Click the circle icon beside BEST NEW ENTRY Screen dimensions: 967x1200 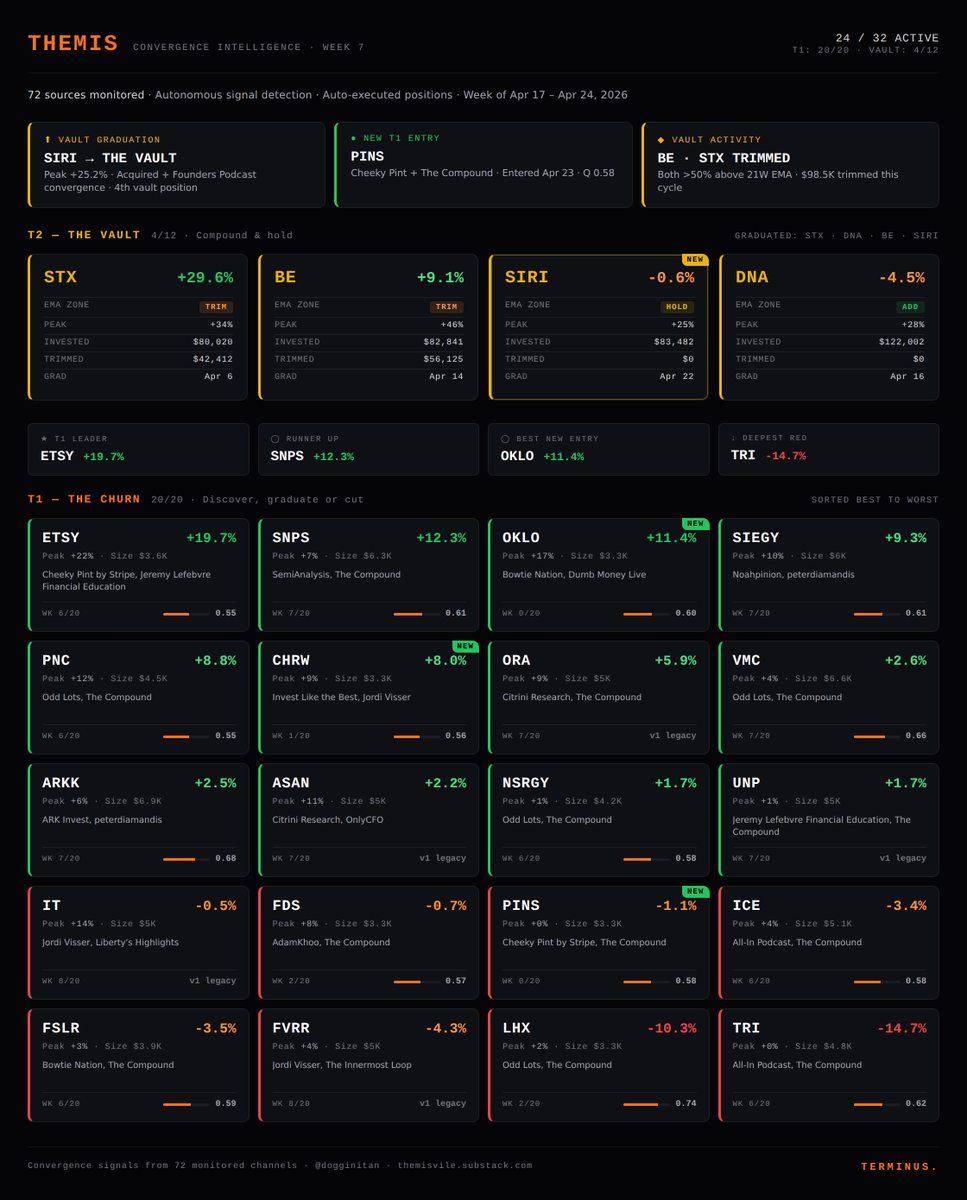[x=505, y=439]
